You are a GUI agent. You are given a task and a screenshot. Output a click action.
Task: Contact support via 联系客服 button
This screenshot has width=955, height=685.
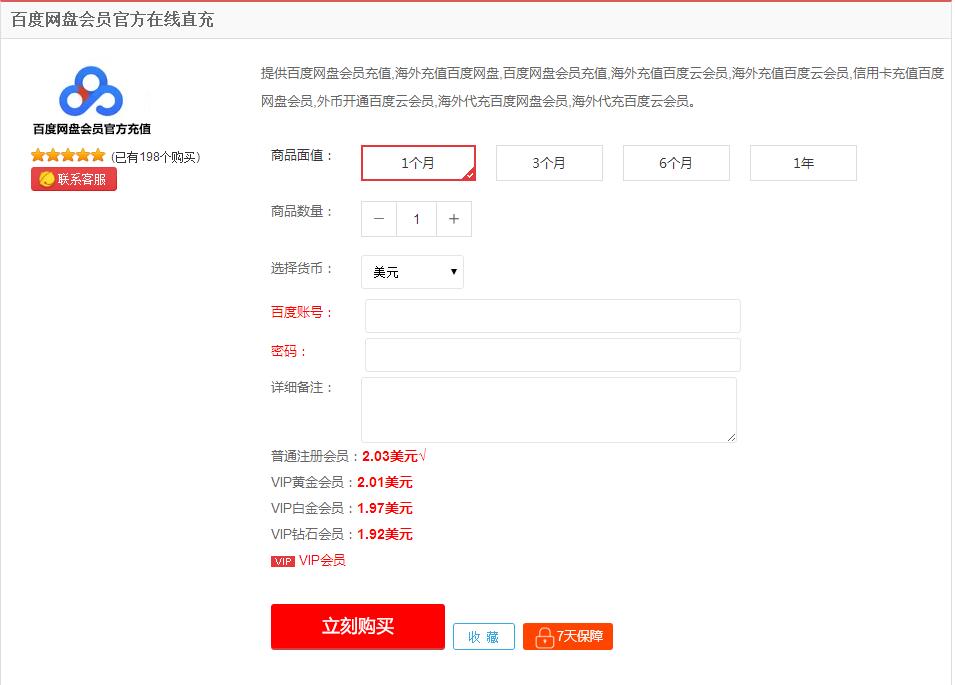[74, 179]
